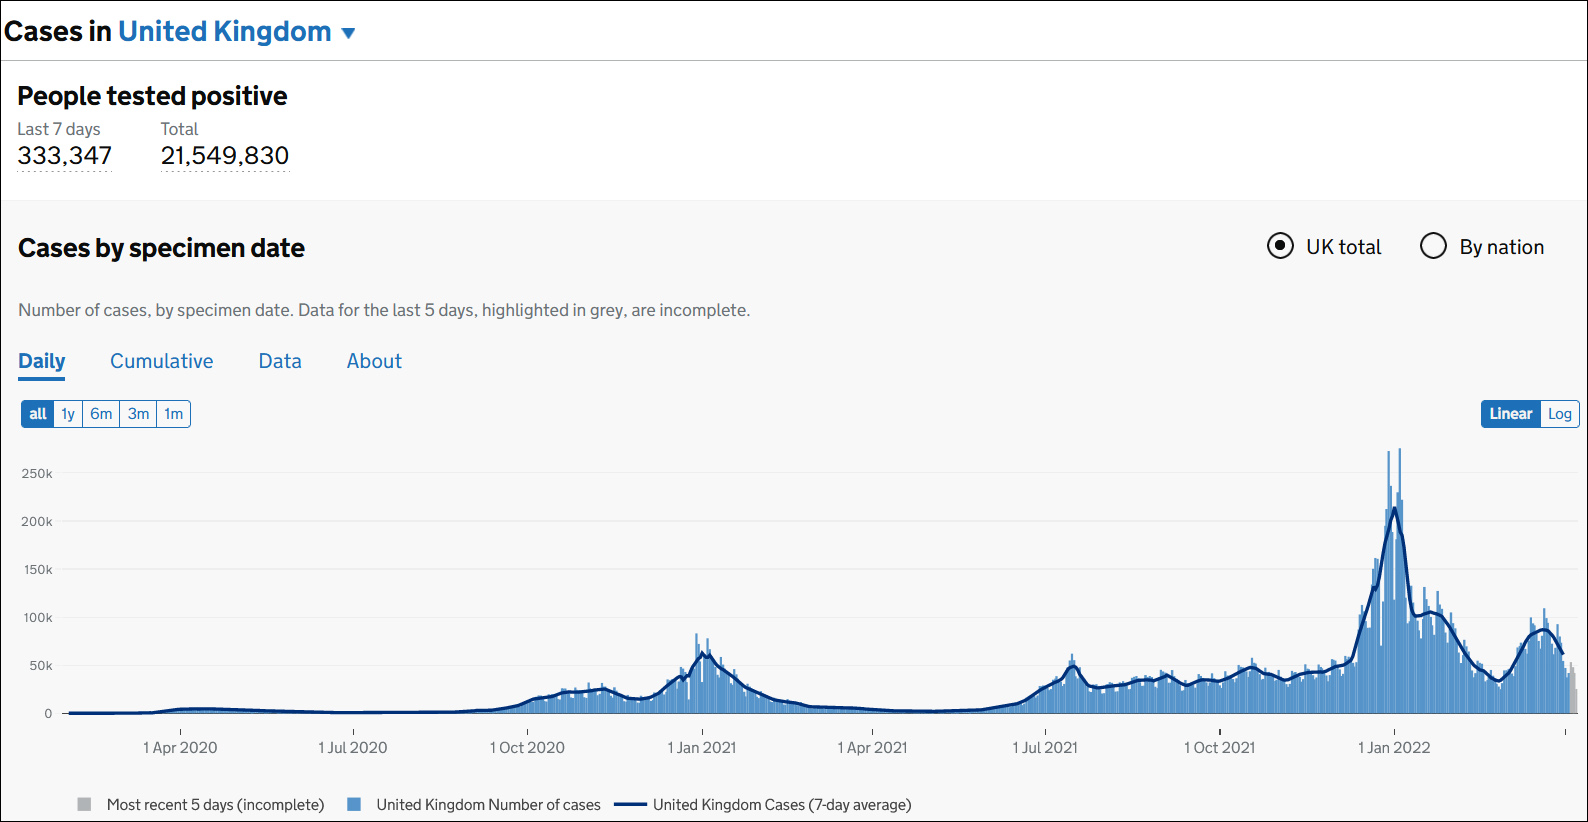This screenshot has height=822, width=1588.
Task: Open the About tab
Action: click(374, 361)
